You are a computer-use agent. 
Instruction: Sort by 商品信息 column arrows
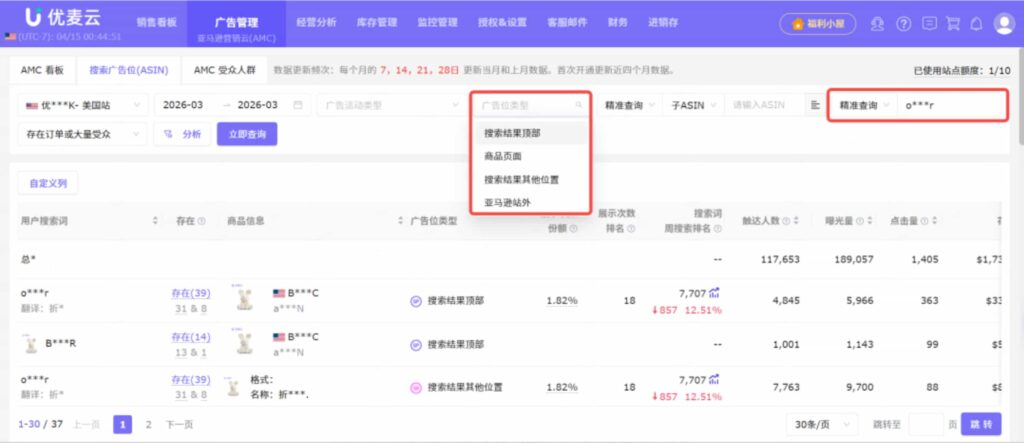[400, 221]
